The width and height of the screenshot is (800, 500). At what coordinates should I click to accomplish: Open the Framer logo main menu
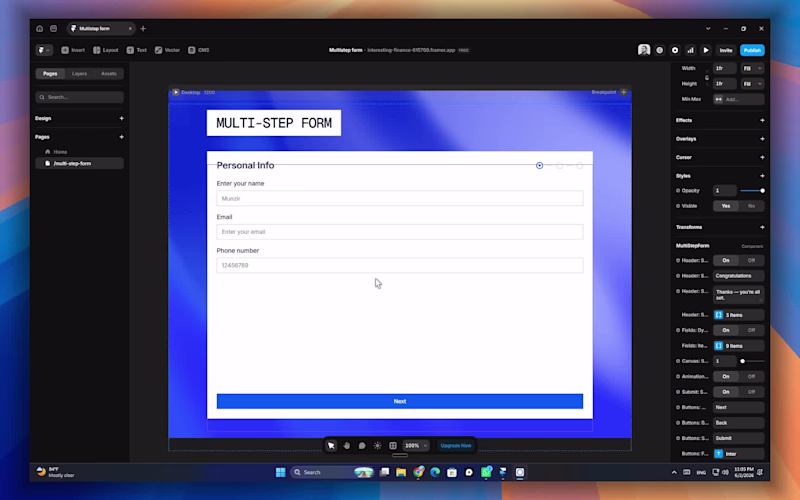pyautogui.click(x=44, y=50)
